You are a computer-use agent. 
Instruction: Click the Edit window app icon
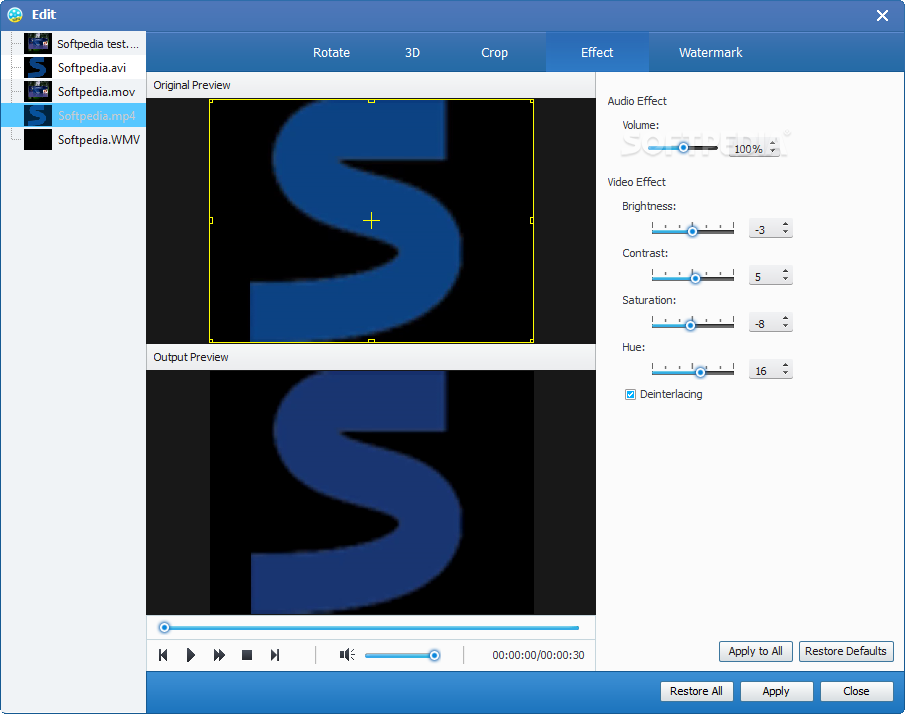tap(15, 14)
